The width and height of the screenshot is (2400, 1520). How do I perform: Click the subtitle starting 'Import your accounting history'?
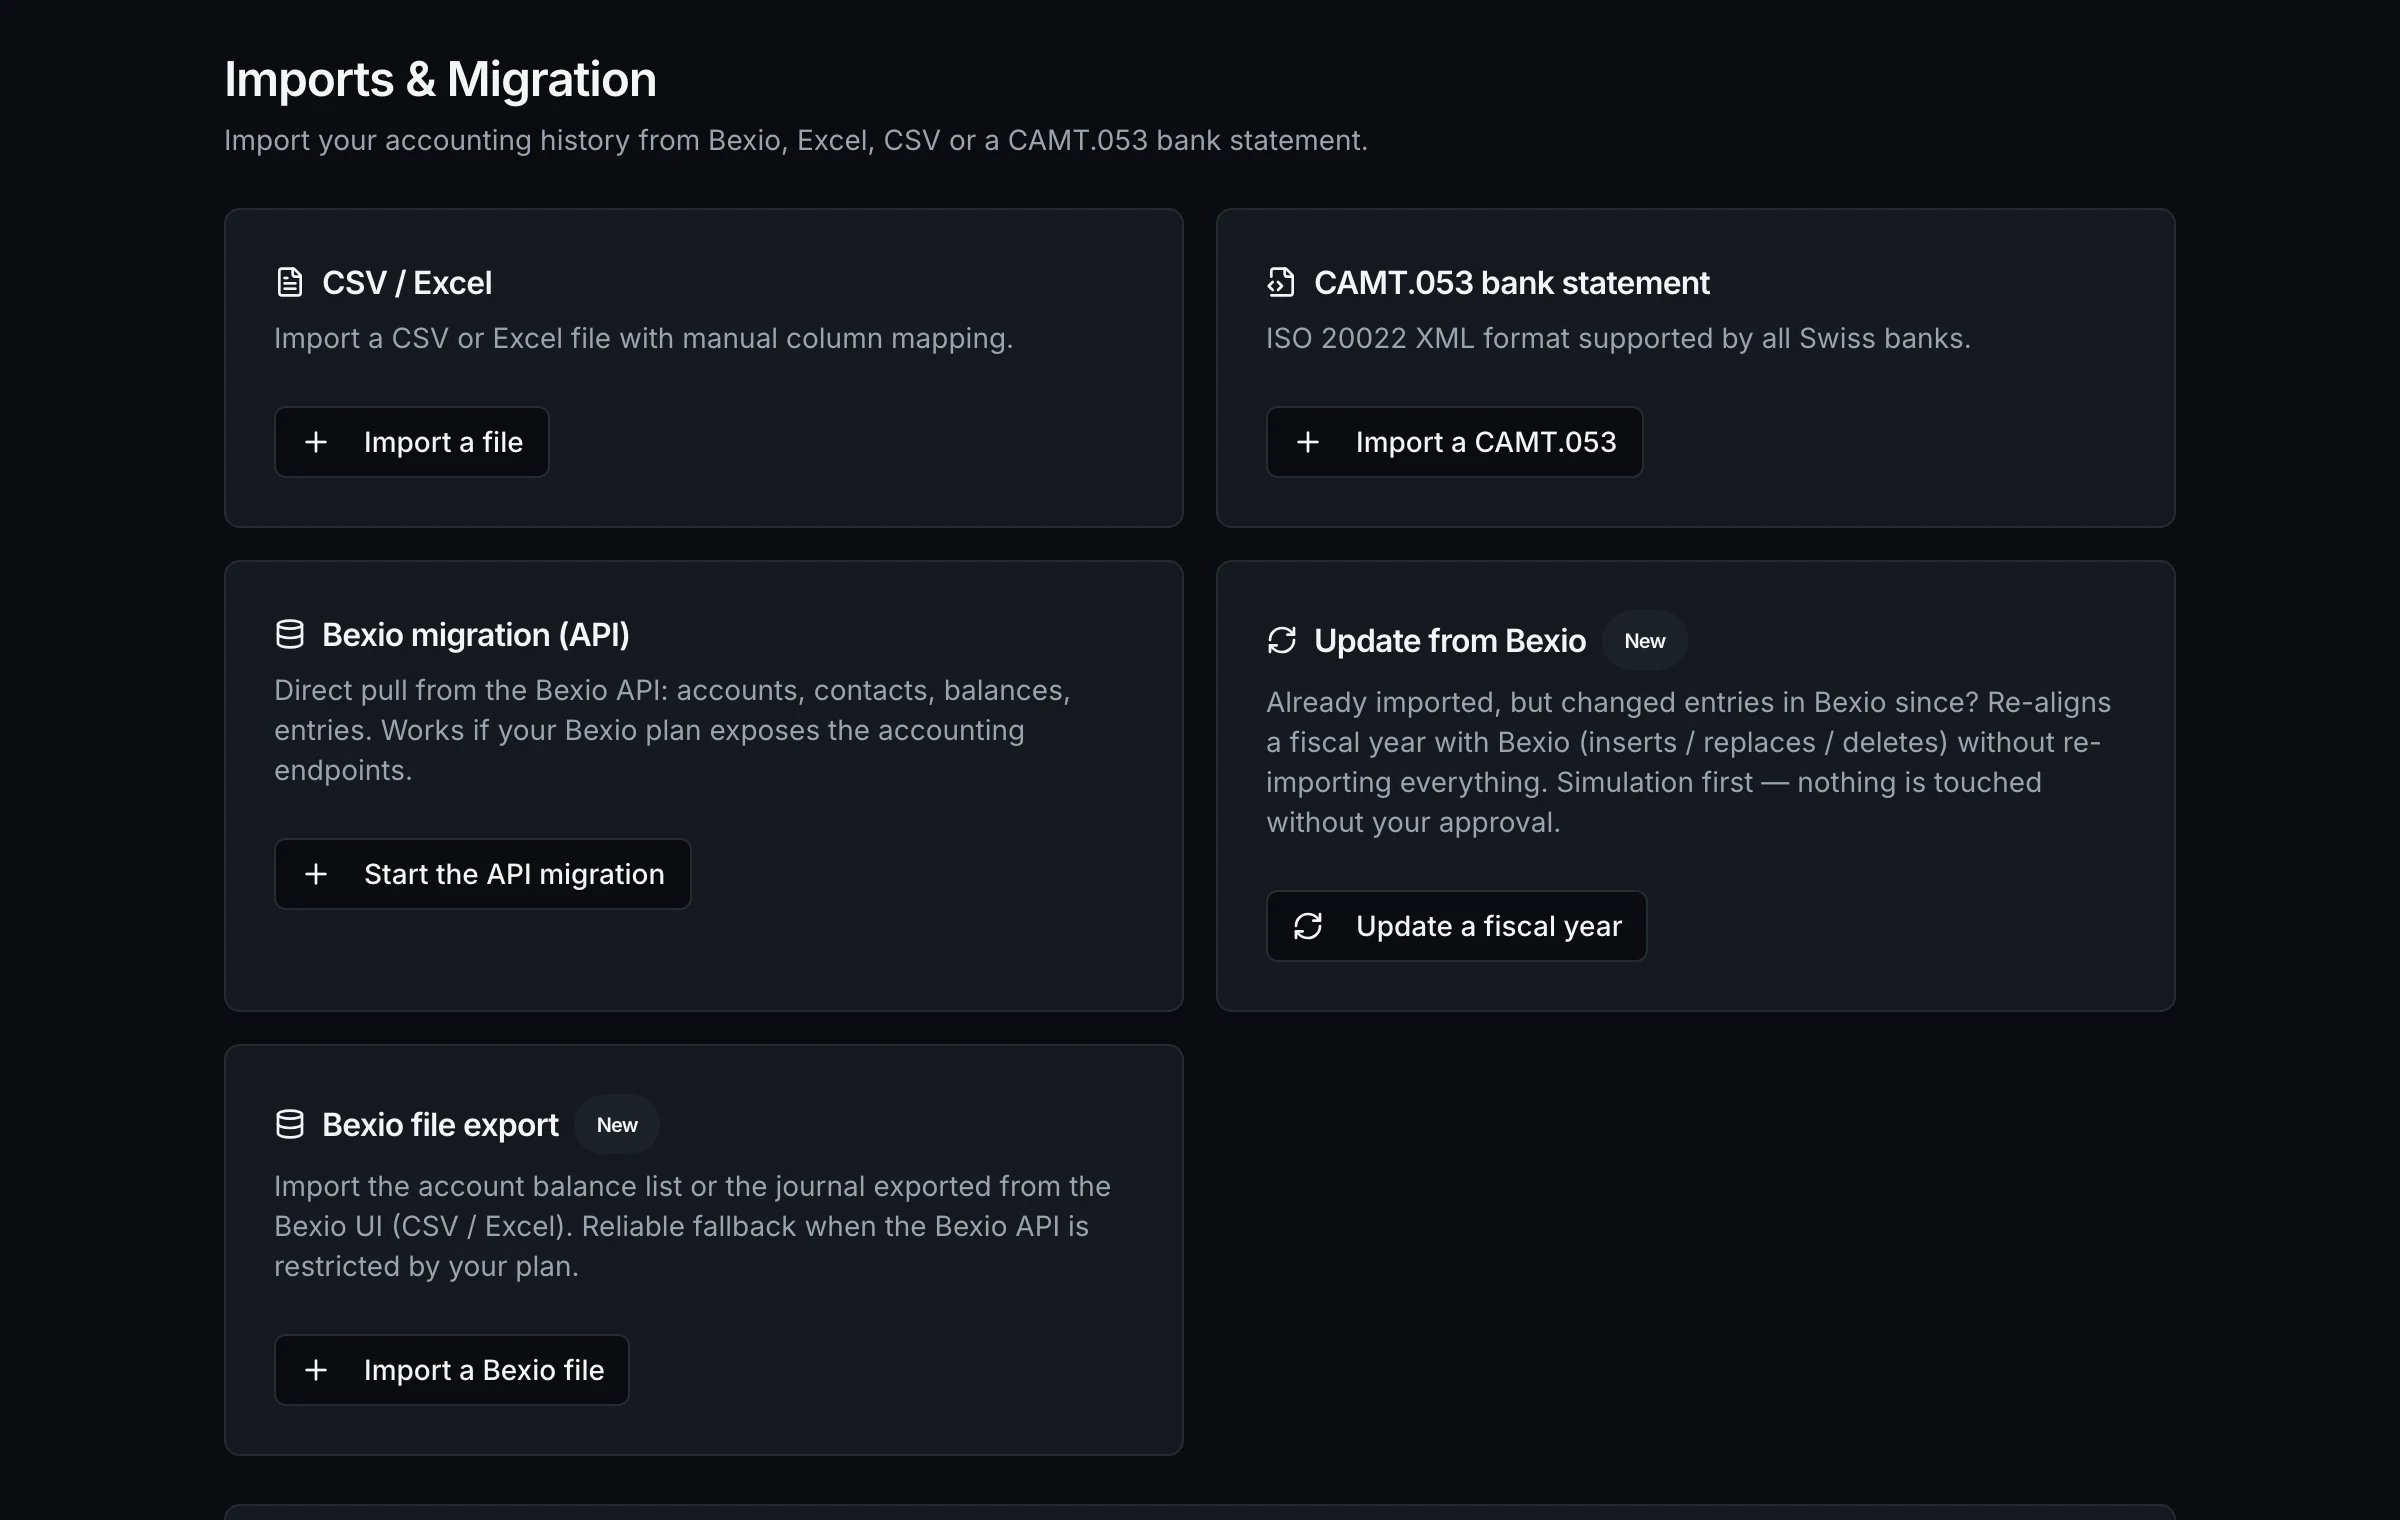[796, 140]
